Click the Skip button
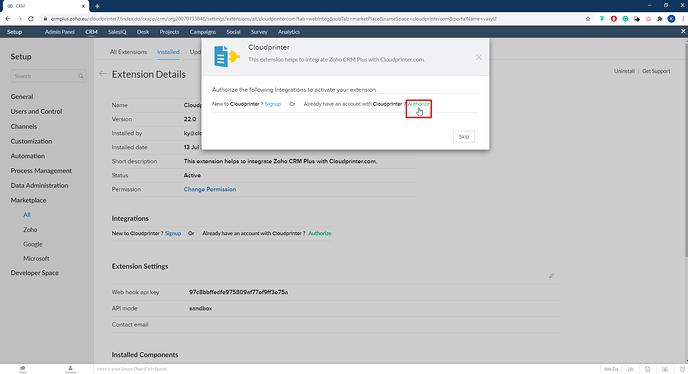Image resolution: width=688 pixels, height=374 pixels. pyautogui.click(x=464, y=137)
